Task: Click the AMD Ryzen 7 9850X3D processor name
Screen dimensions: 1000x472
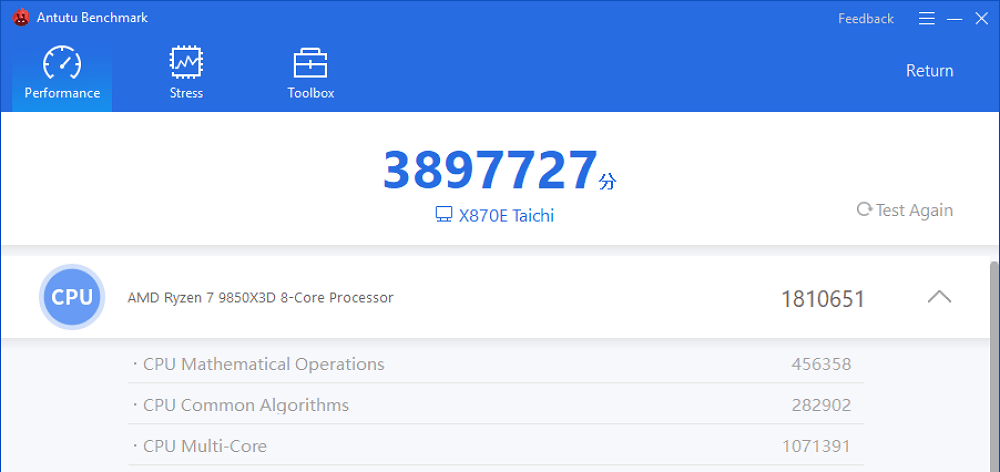Action: point(260,297)
